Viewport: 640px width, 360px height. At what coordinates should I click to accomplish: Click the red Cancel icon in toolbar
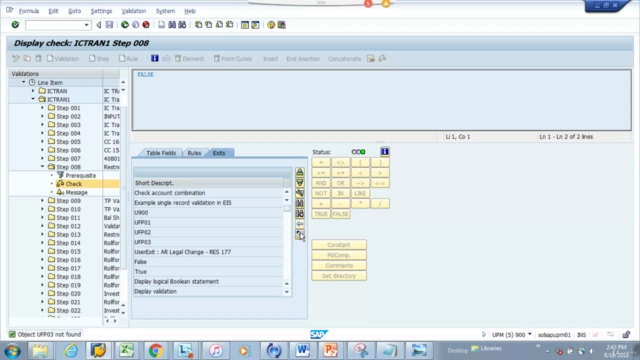(146, 25)
